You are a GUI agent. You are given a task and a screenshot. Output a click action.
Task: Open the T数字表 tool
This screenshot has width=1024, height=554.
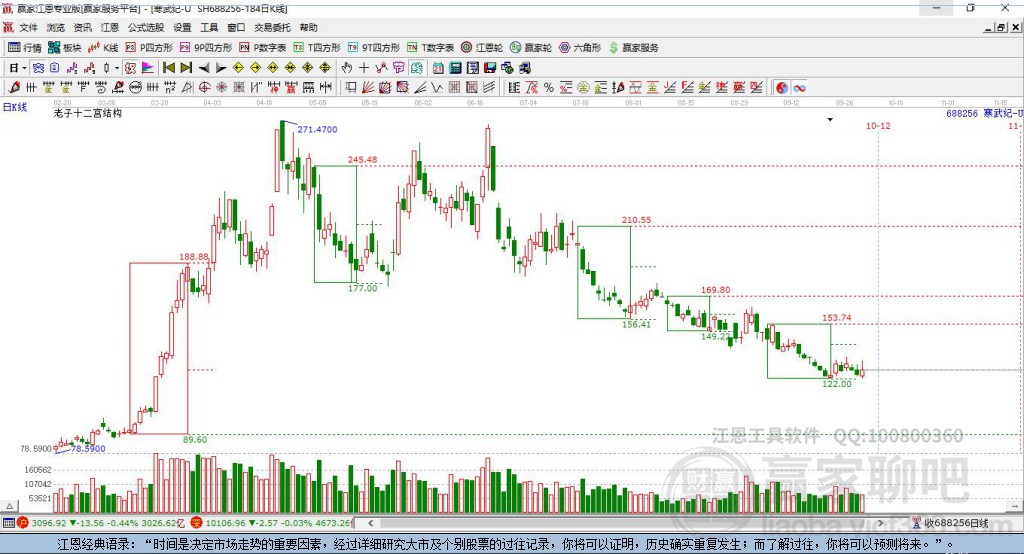430,48
